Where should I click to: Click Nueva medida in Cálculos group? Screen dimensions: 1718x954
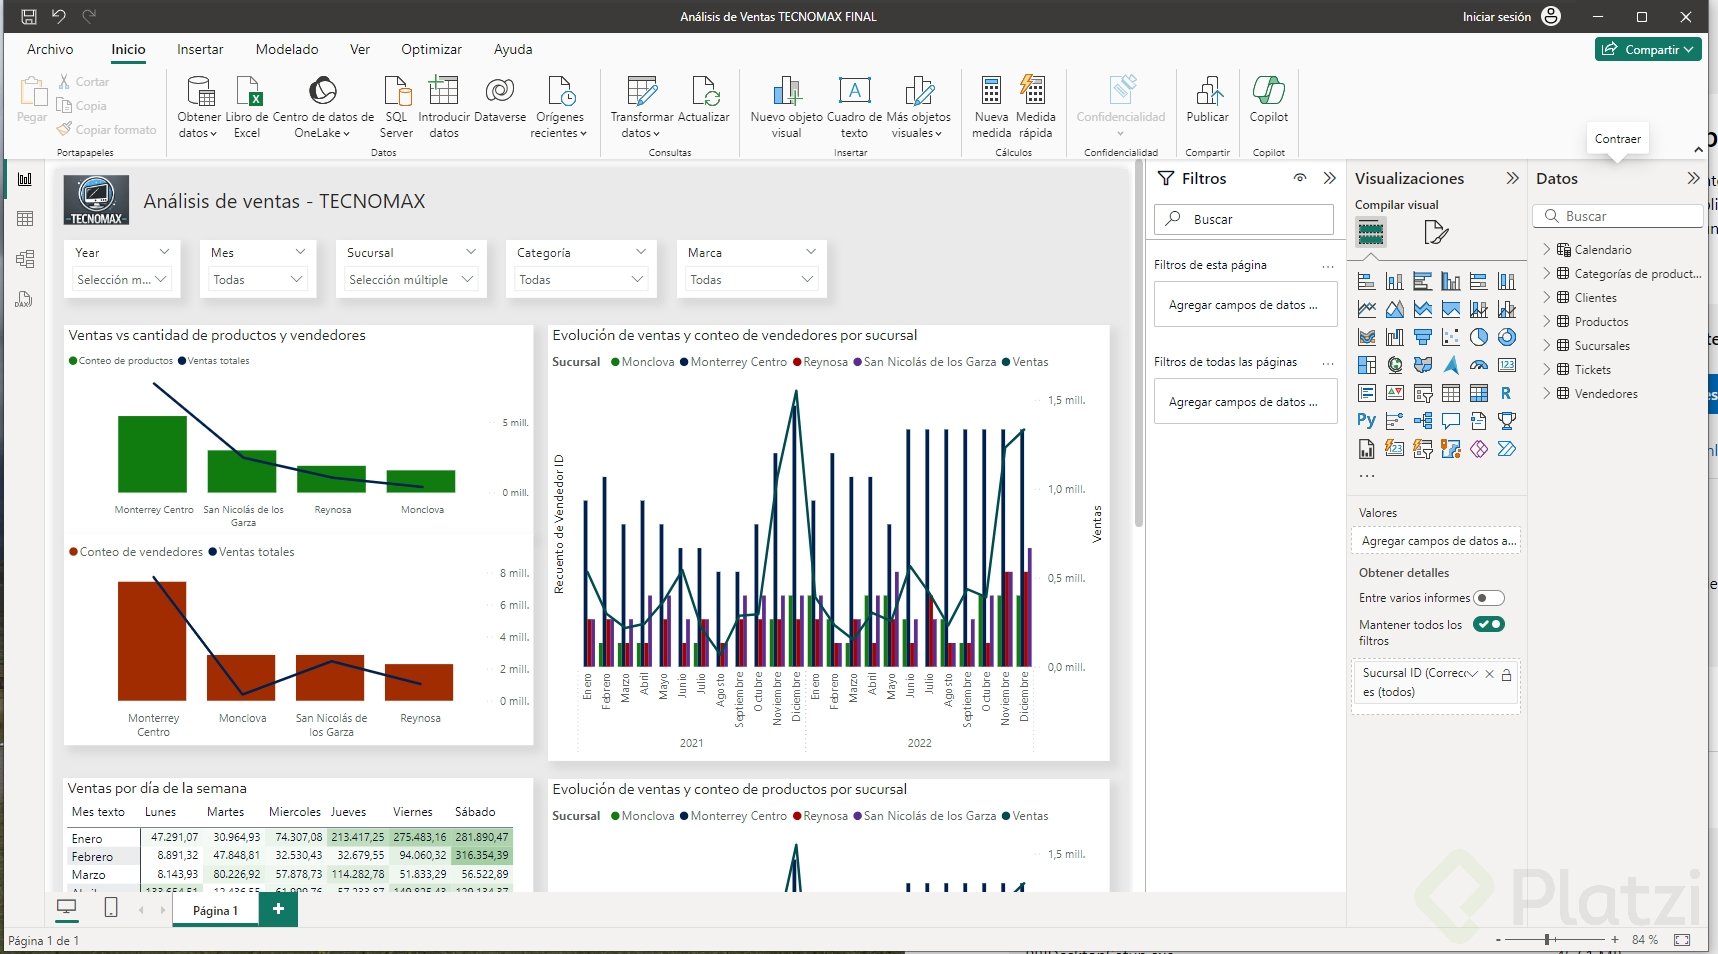tap(991, 93)
